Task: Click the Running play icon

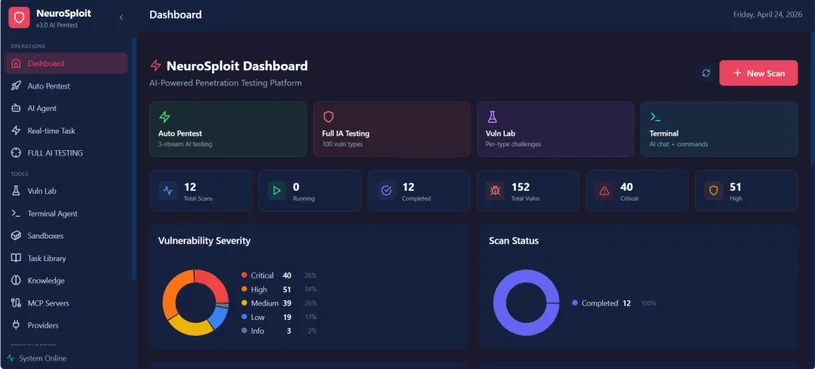Action: point(277,191)
